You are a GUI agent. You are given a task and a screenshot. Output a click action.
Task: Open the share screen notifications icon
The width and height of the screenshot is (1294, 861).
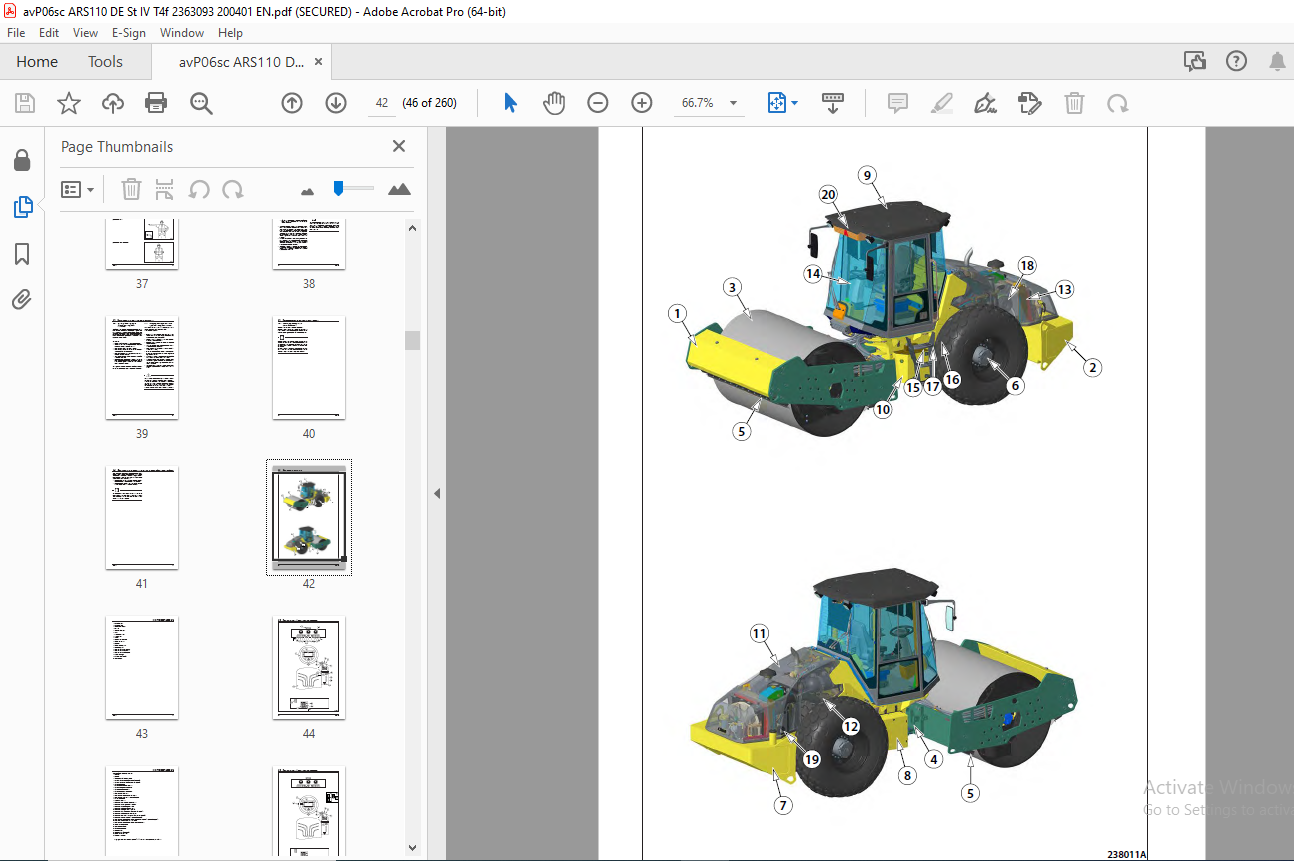tap(1195, 62)
